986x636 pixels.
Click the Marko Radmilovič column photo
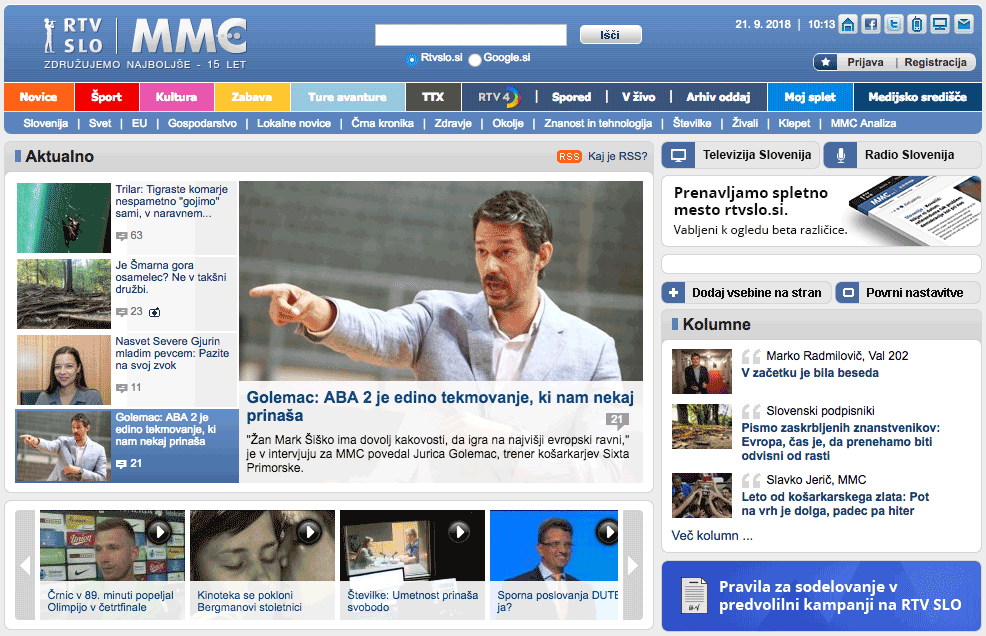[702, 371]
